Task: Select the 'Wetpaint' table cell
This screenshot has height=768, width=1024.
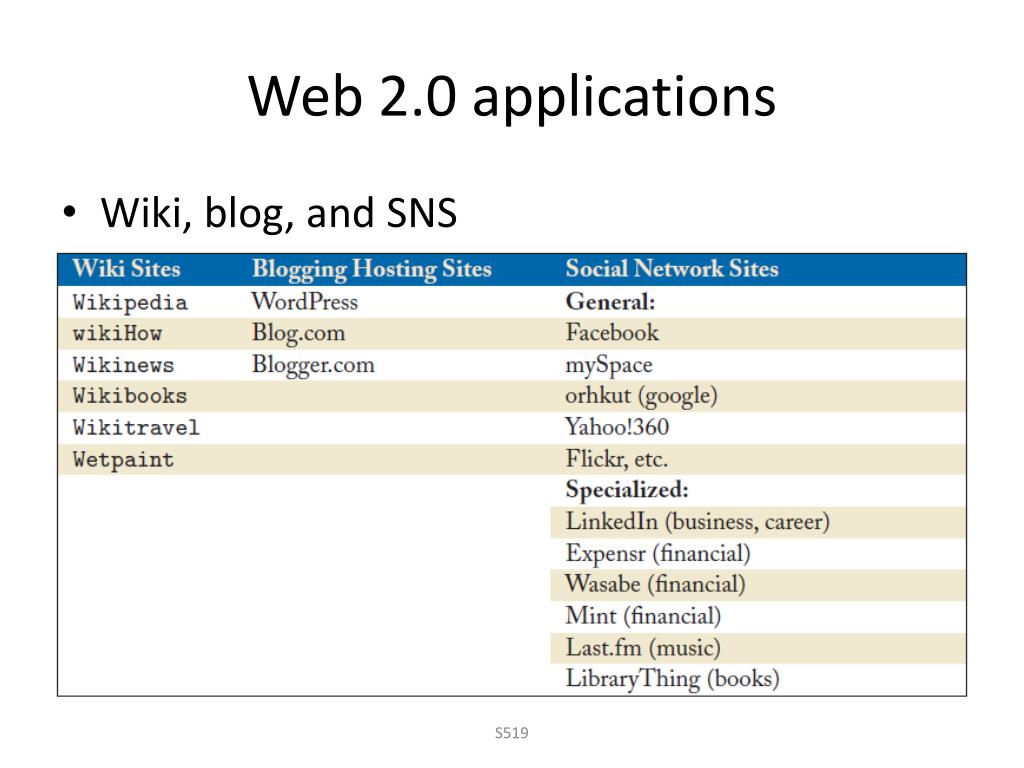Action: (x=123, y=460)
